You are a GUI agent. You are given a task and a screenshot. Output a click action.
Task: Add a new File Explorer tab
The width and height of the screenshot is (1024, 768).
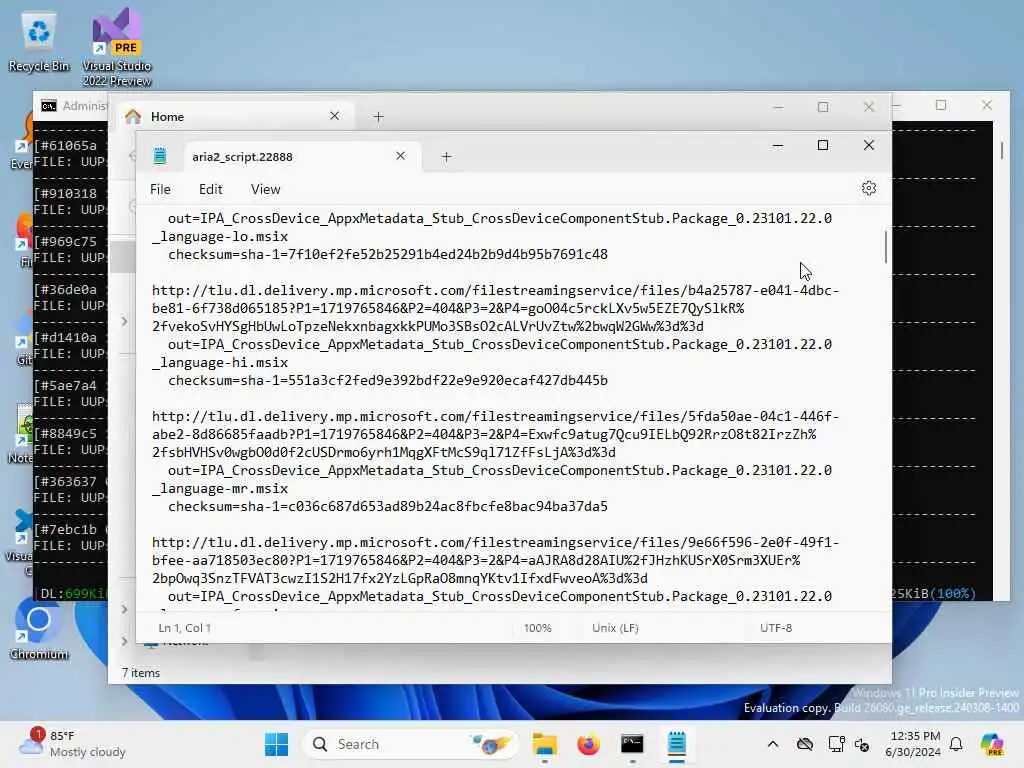[378, 117]
